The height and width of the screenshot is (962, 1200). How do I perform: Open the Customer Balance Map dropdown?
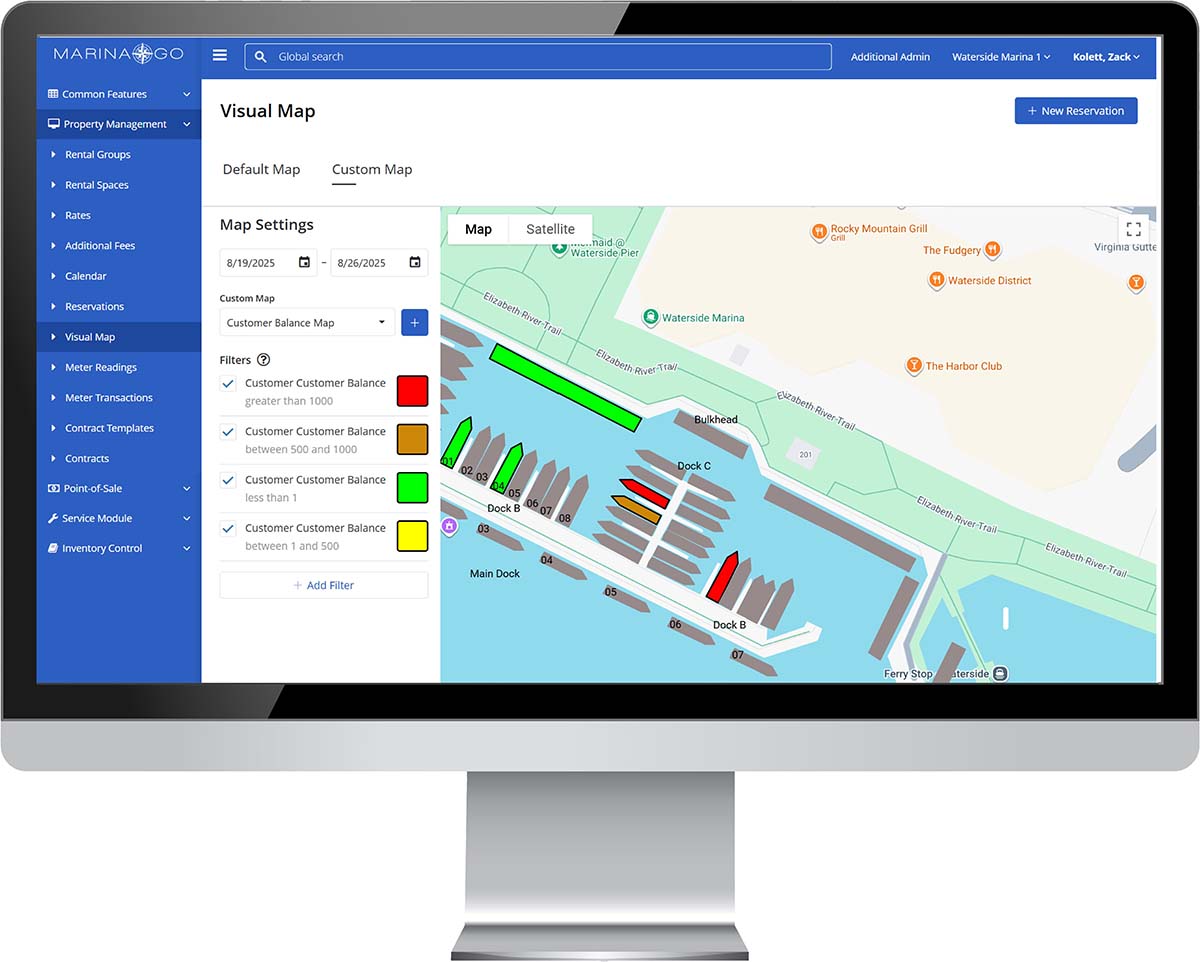[307, 323]
